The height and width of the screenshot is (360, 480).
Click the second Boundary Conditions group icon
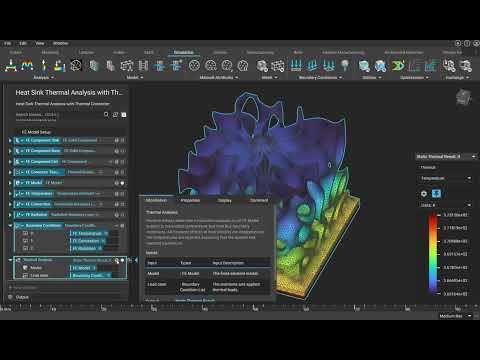(x=312, y=65)
